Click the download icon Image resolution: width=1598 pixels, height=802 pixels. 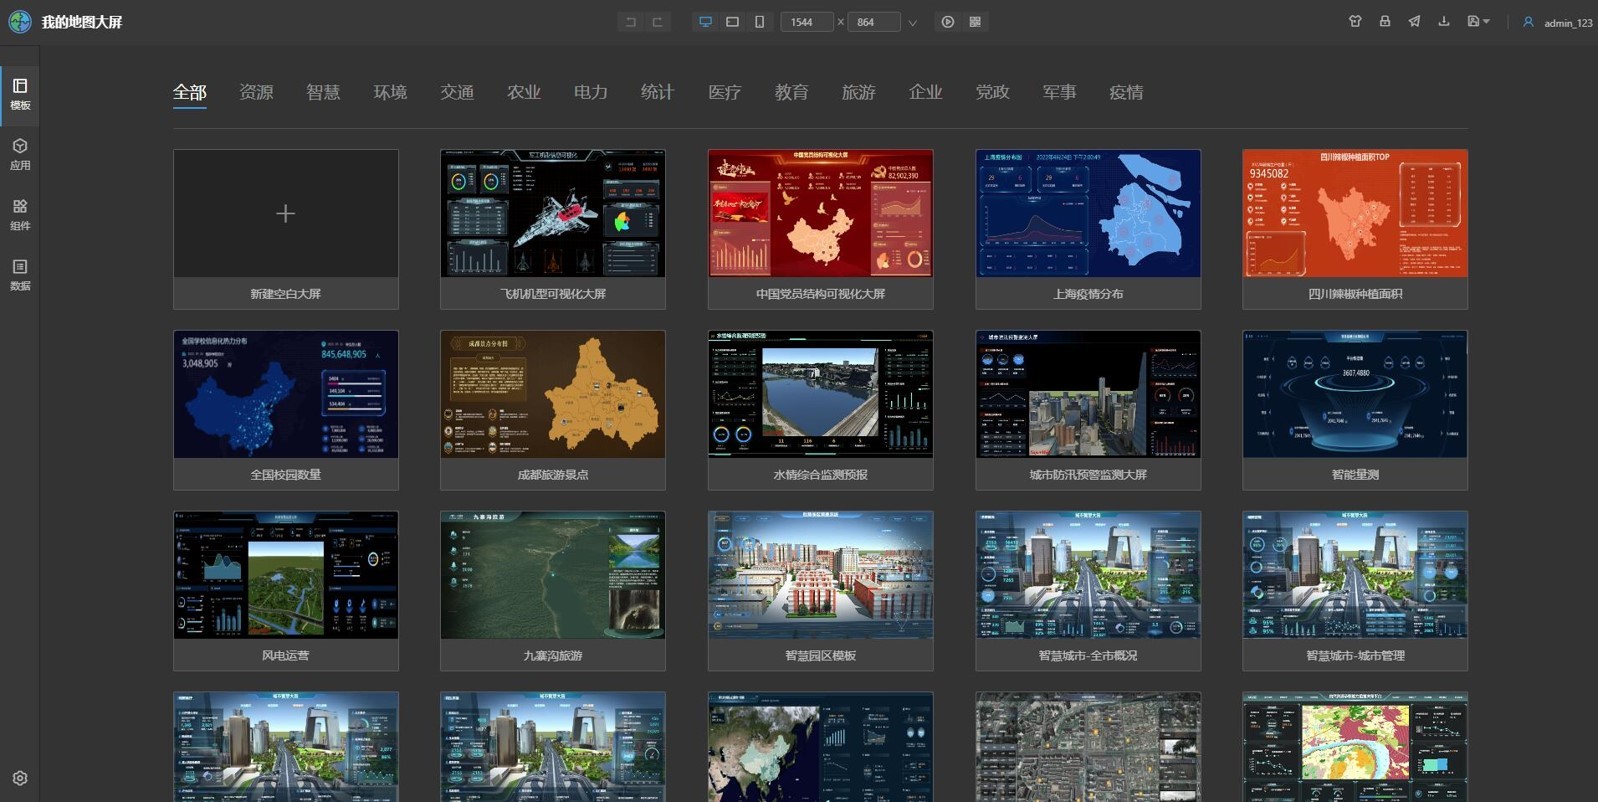coord(1443,21)
